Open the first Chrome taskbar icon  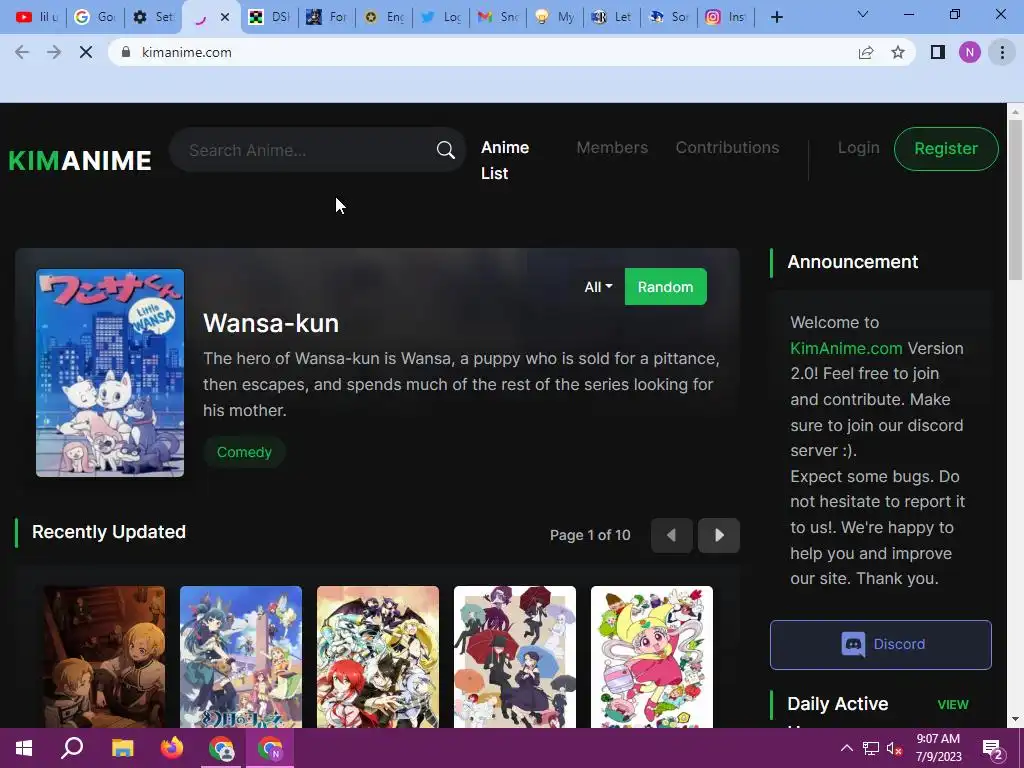[221, 748]
